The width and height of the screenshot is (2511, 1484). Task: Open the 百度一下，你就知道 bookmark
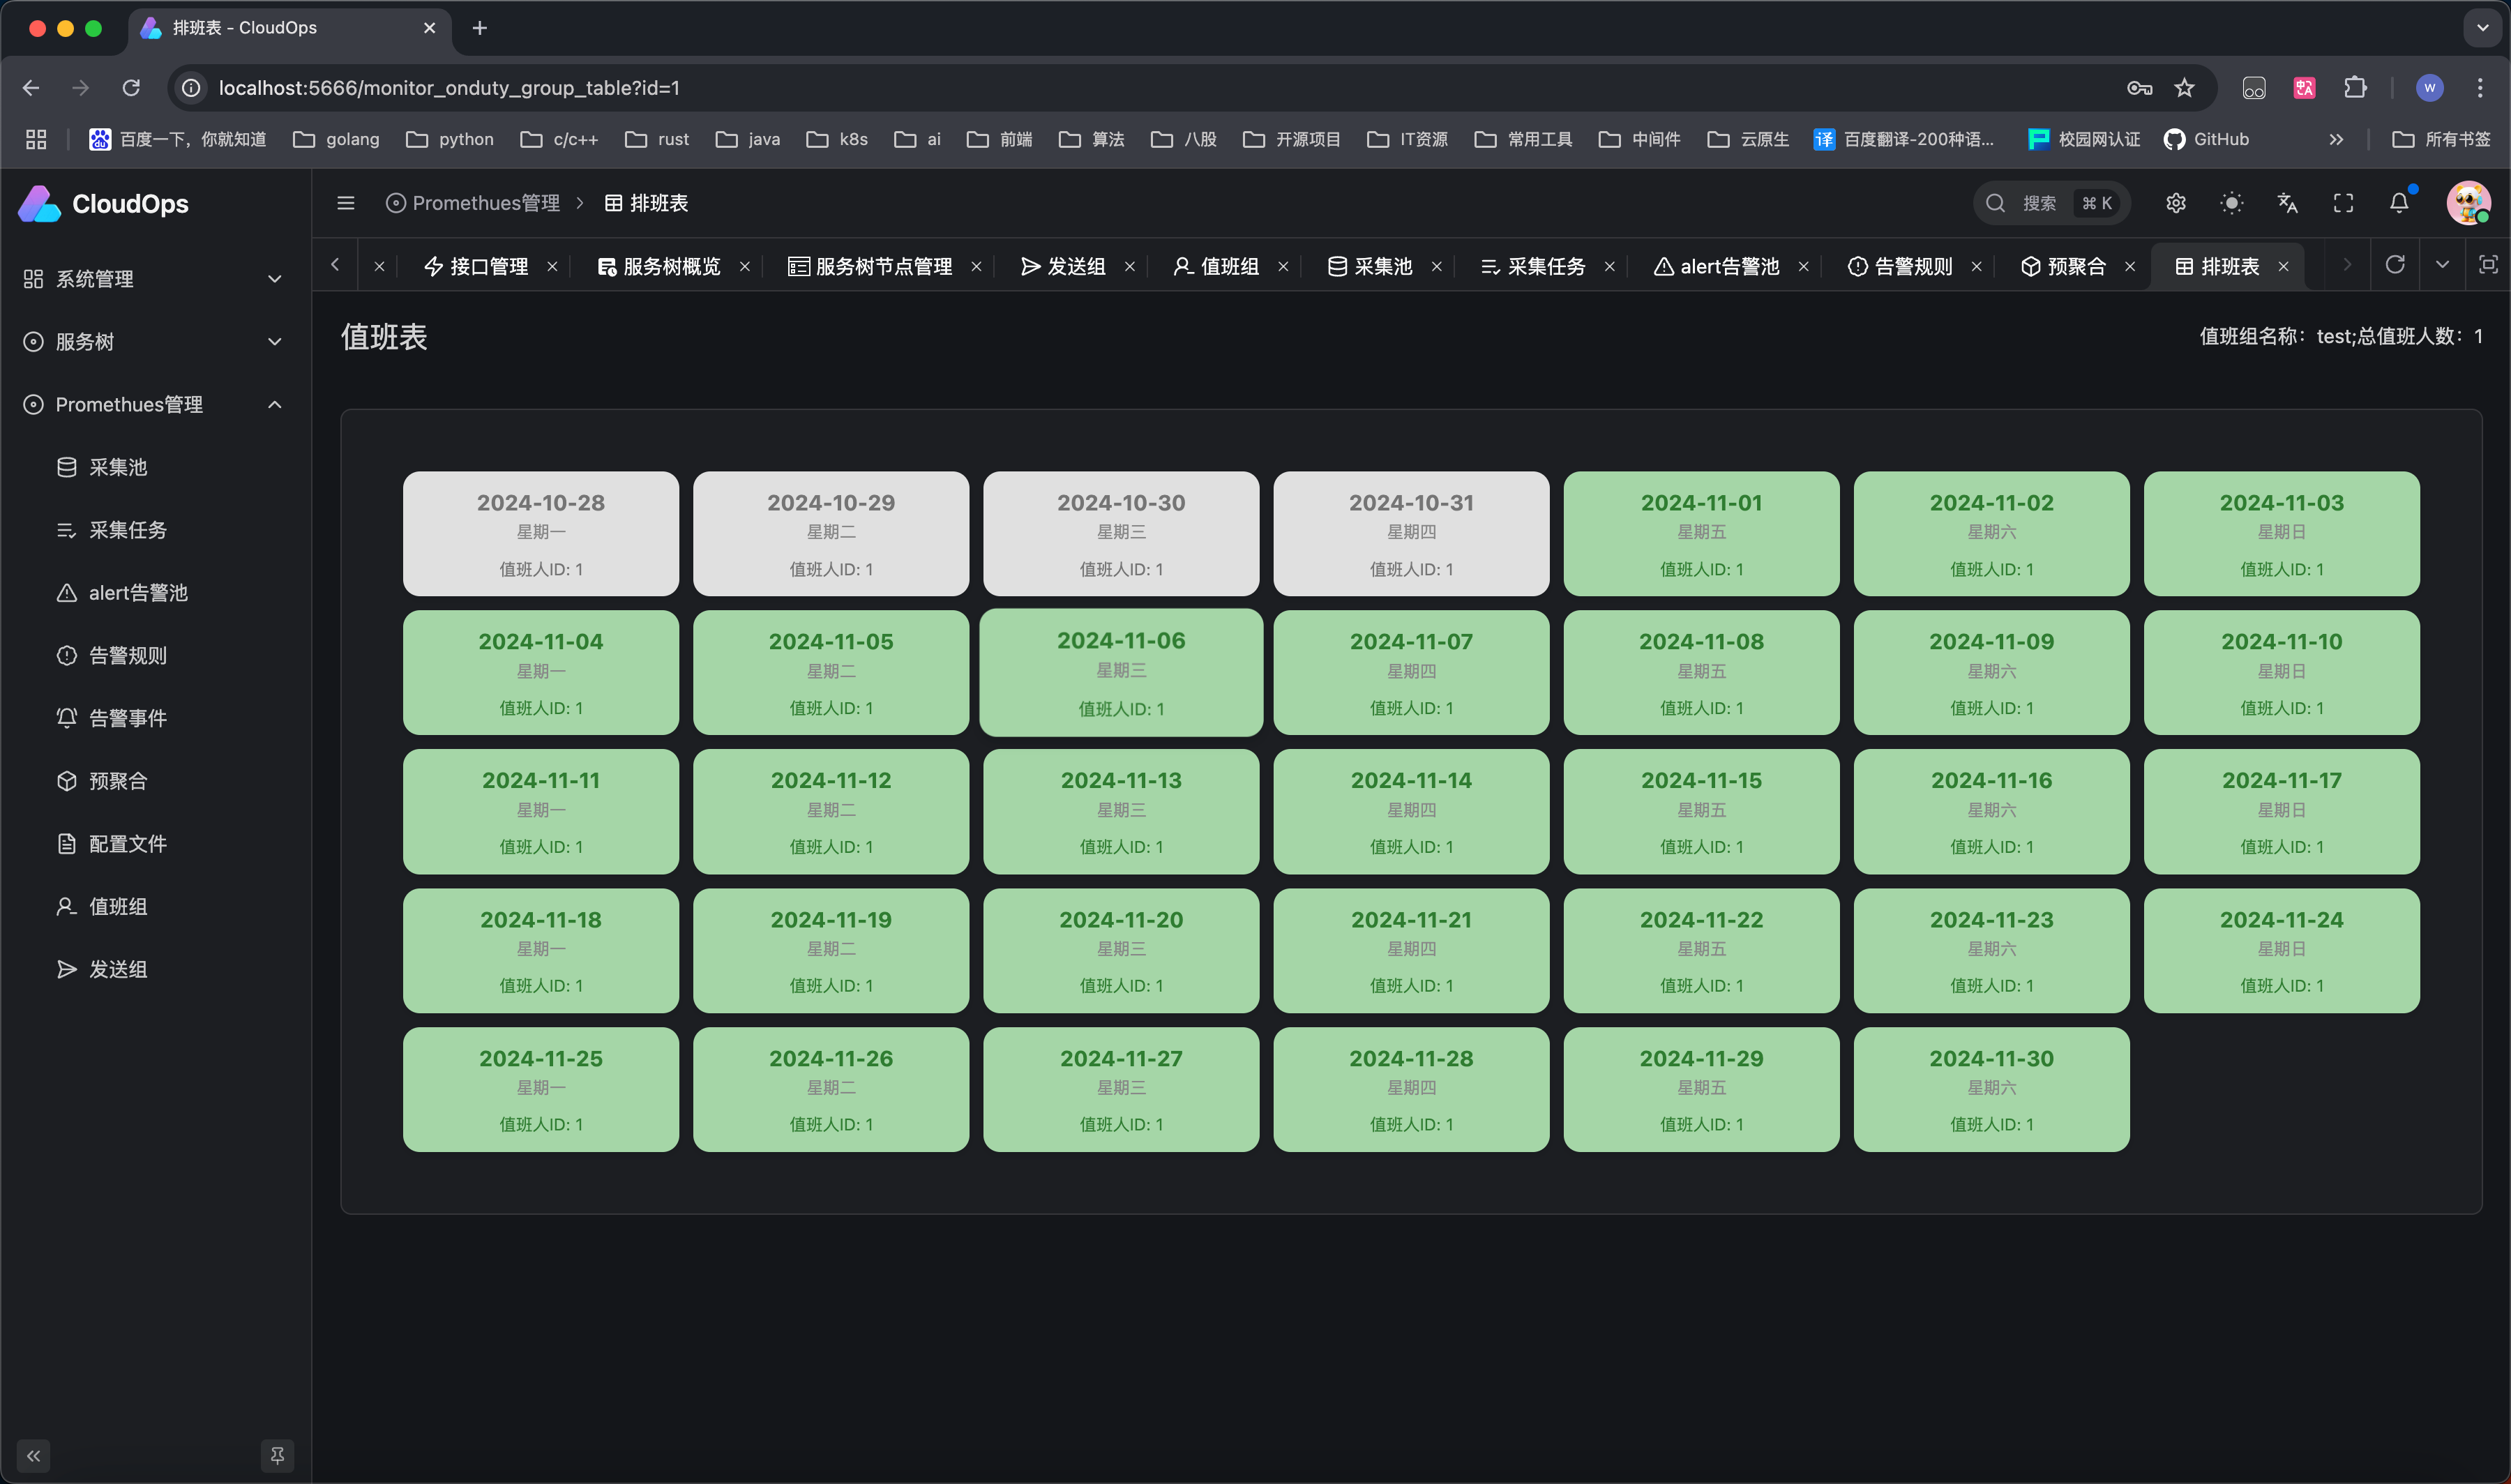(178, 139)
